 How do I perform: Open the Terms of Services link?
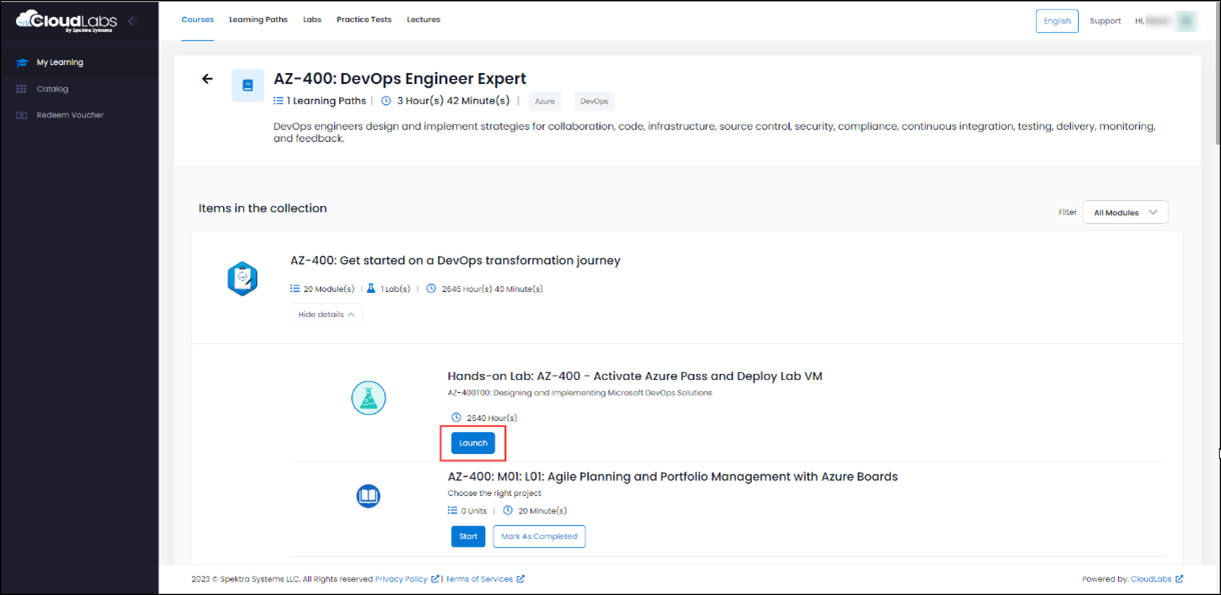coord(479,579)
